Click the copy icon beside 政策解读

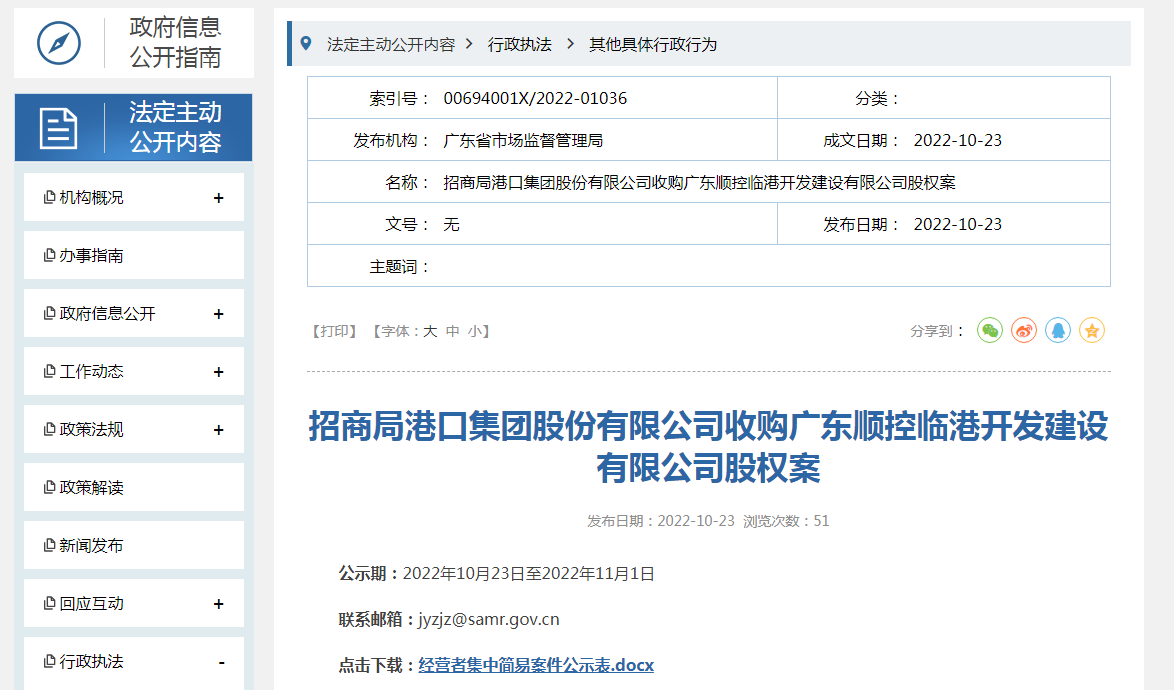(x=49, y=487)
